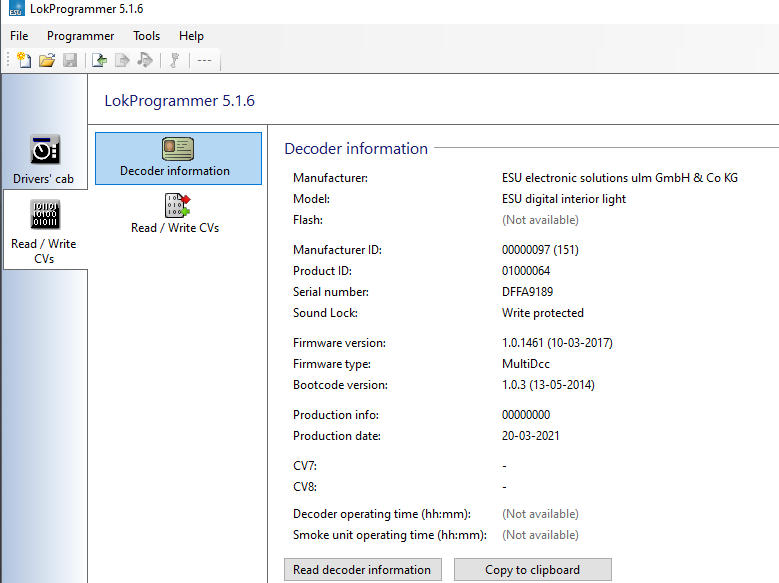This screenshot has width=779, height=583.
Task: Click the Flash (Not available) value
Action: tap(541, 220)
